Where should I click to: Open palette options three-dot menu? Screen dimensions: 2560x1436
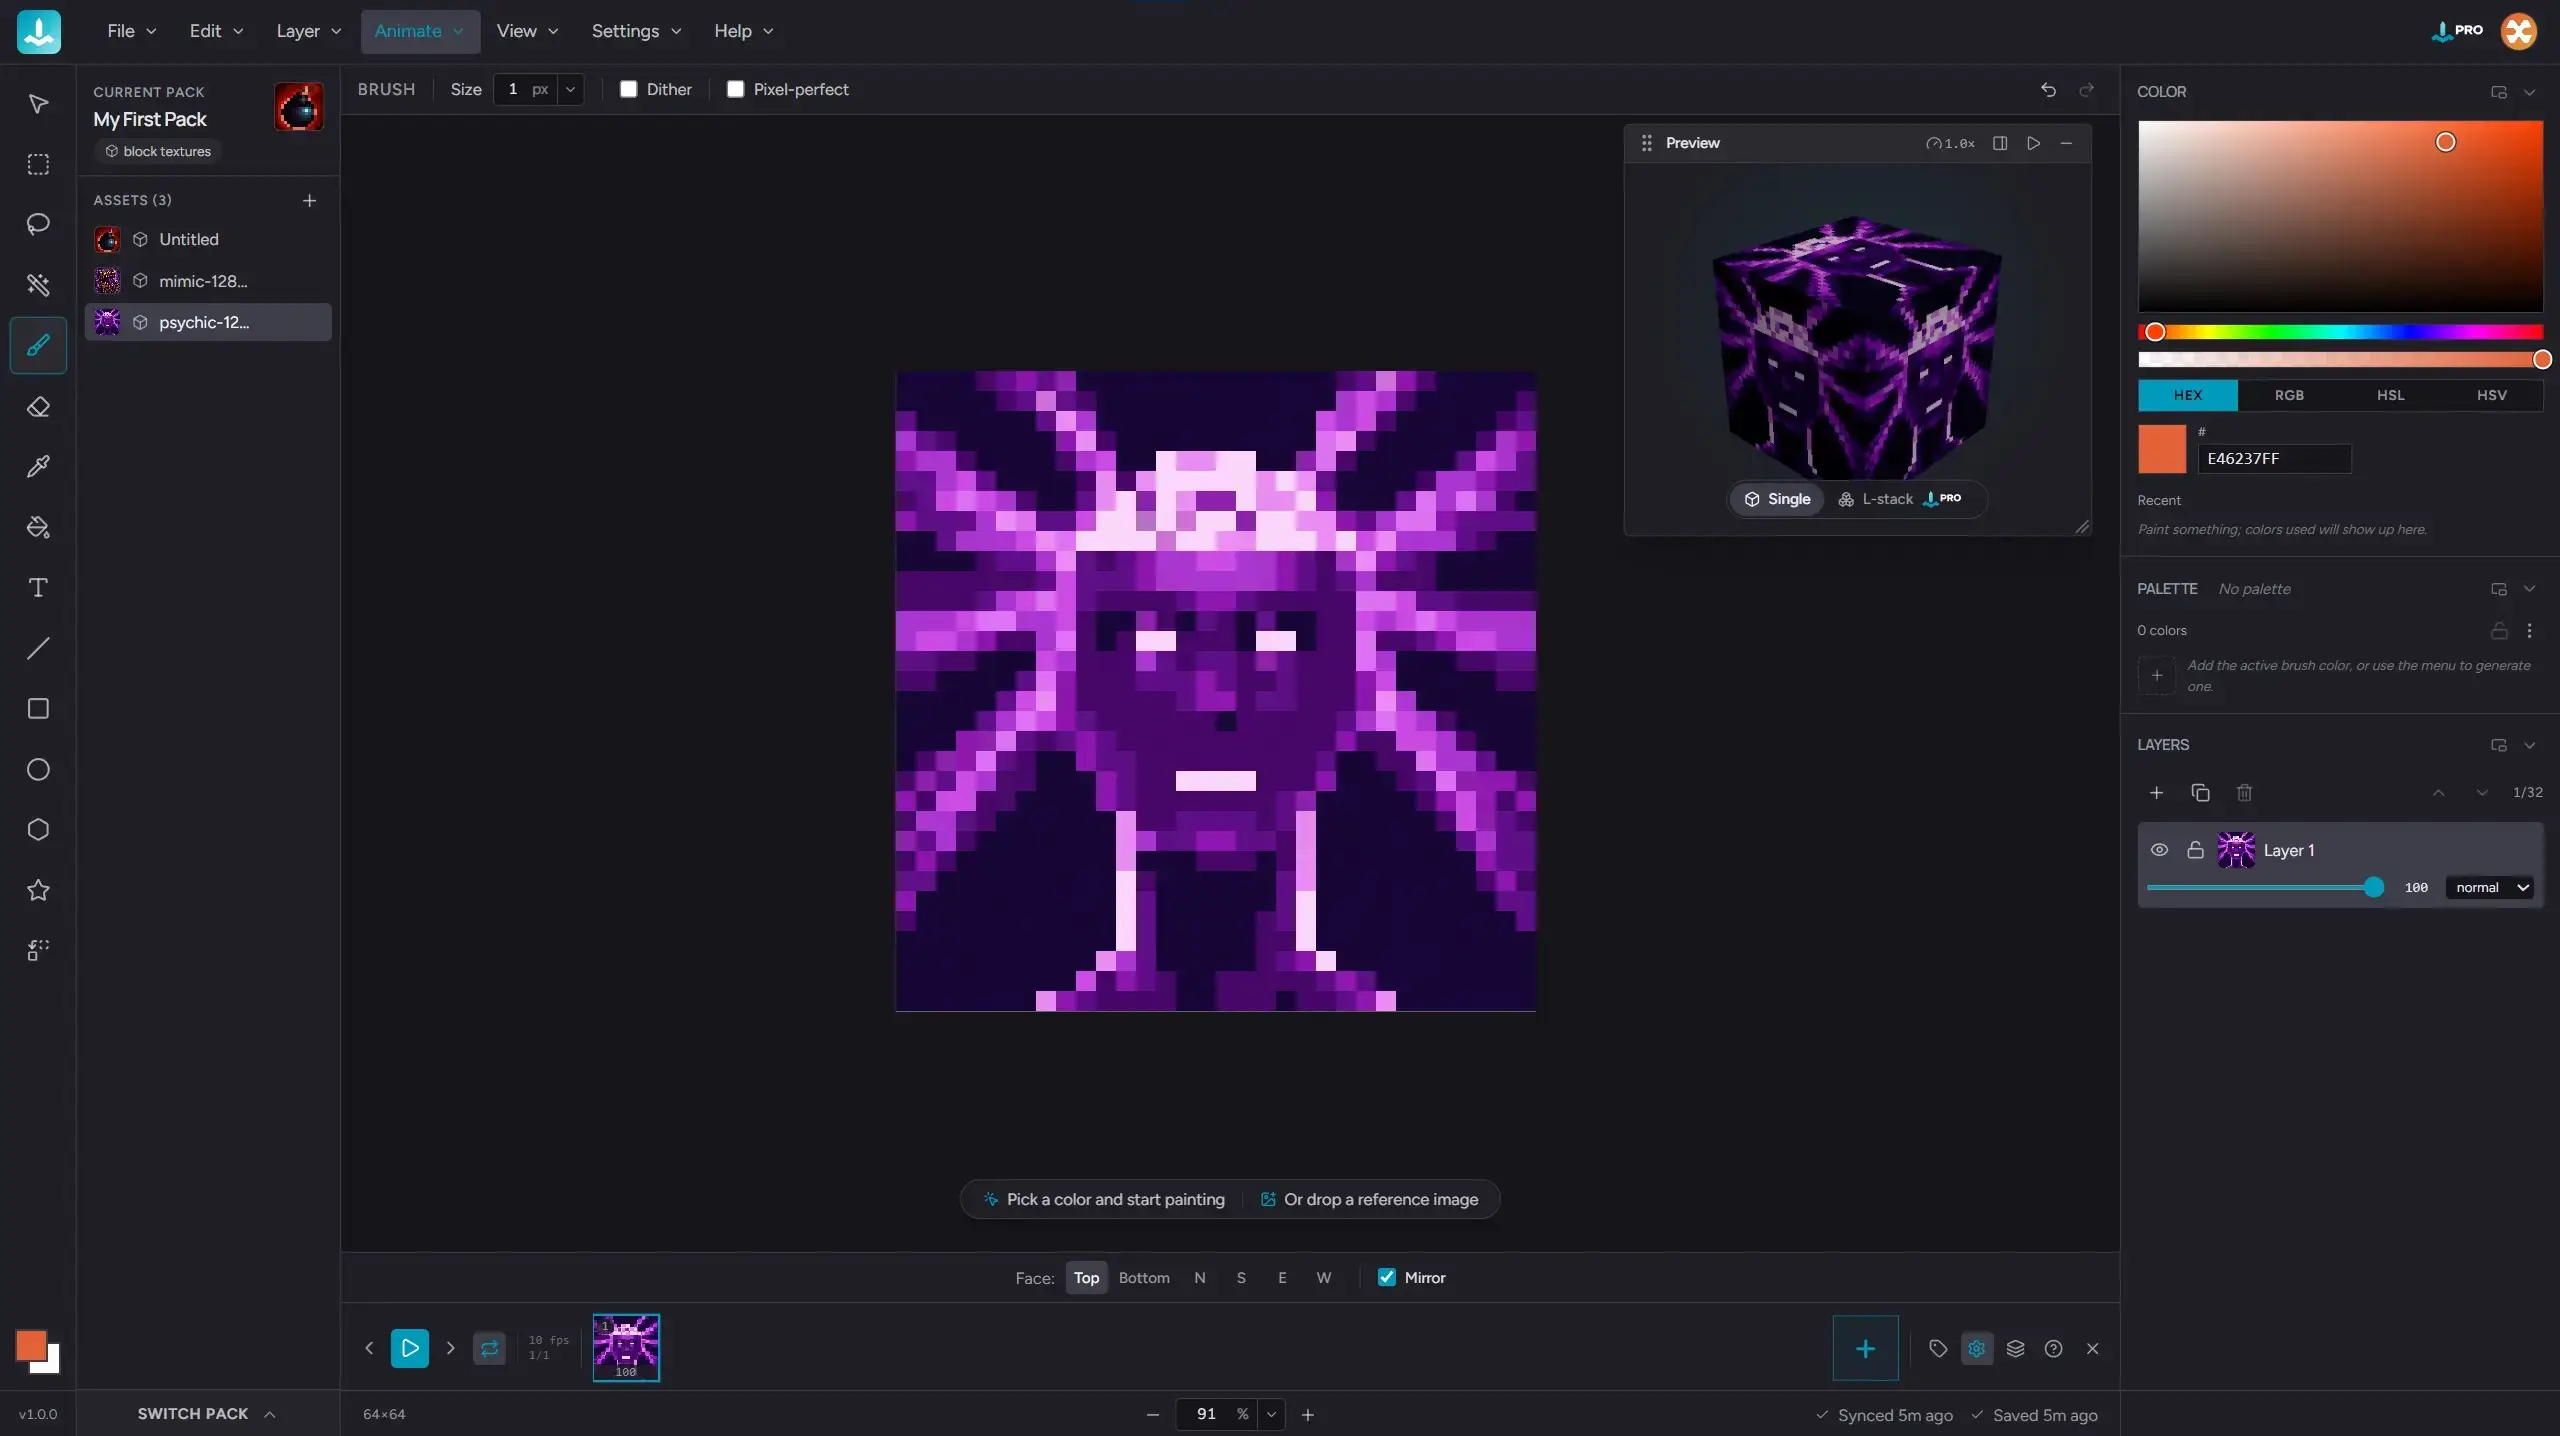2529,631
